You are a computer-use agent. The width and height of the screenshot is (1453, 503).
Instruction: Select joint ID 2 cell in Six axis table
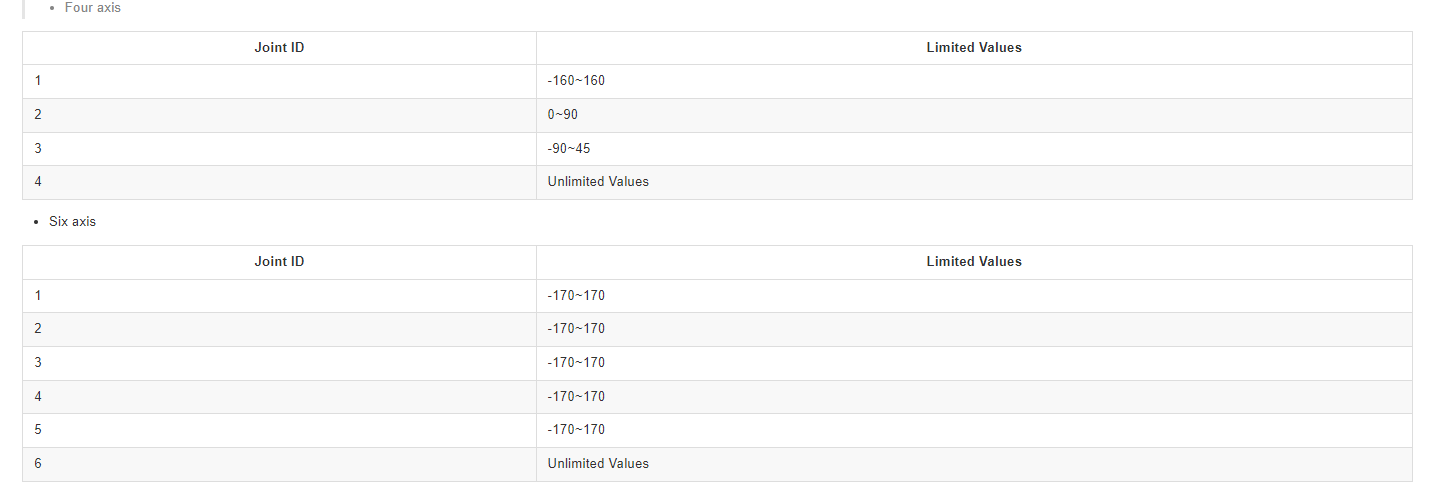pos(279,329)
